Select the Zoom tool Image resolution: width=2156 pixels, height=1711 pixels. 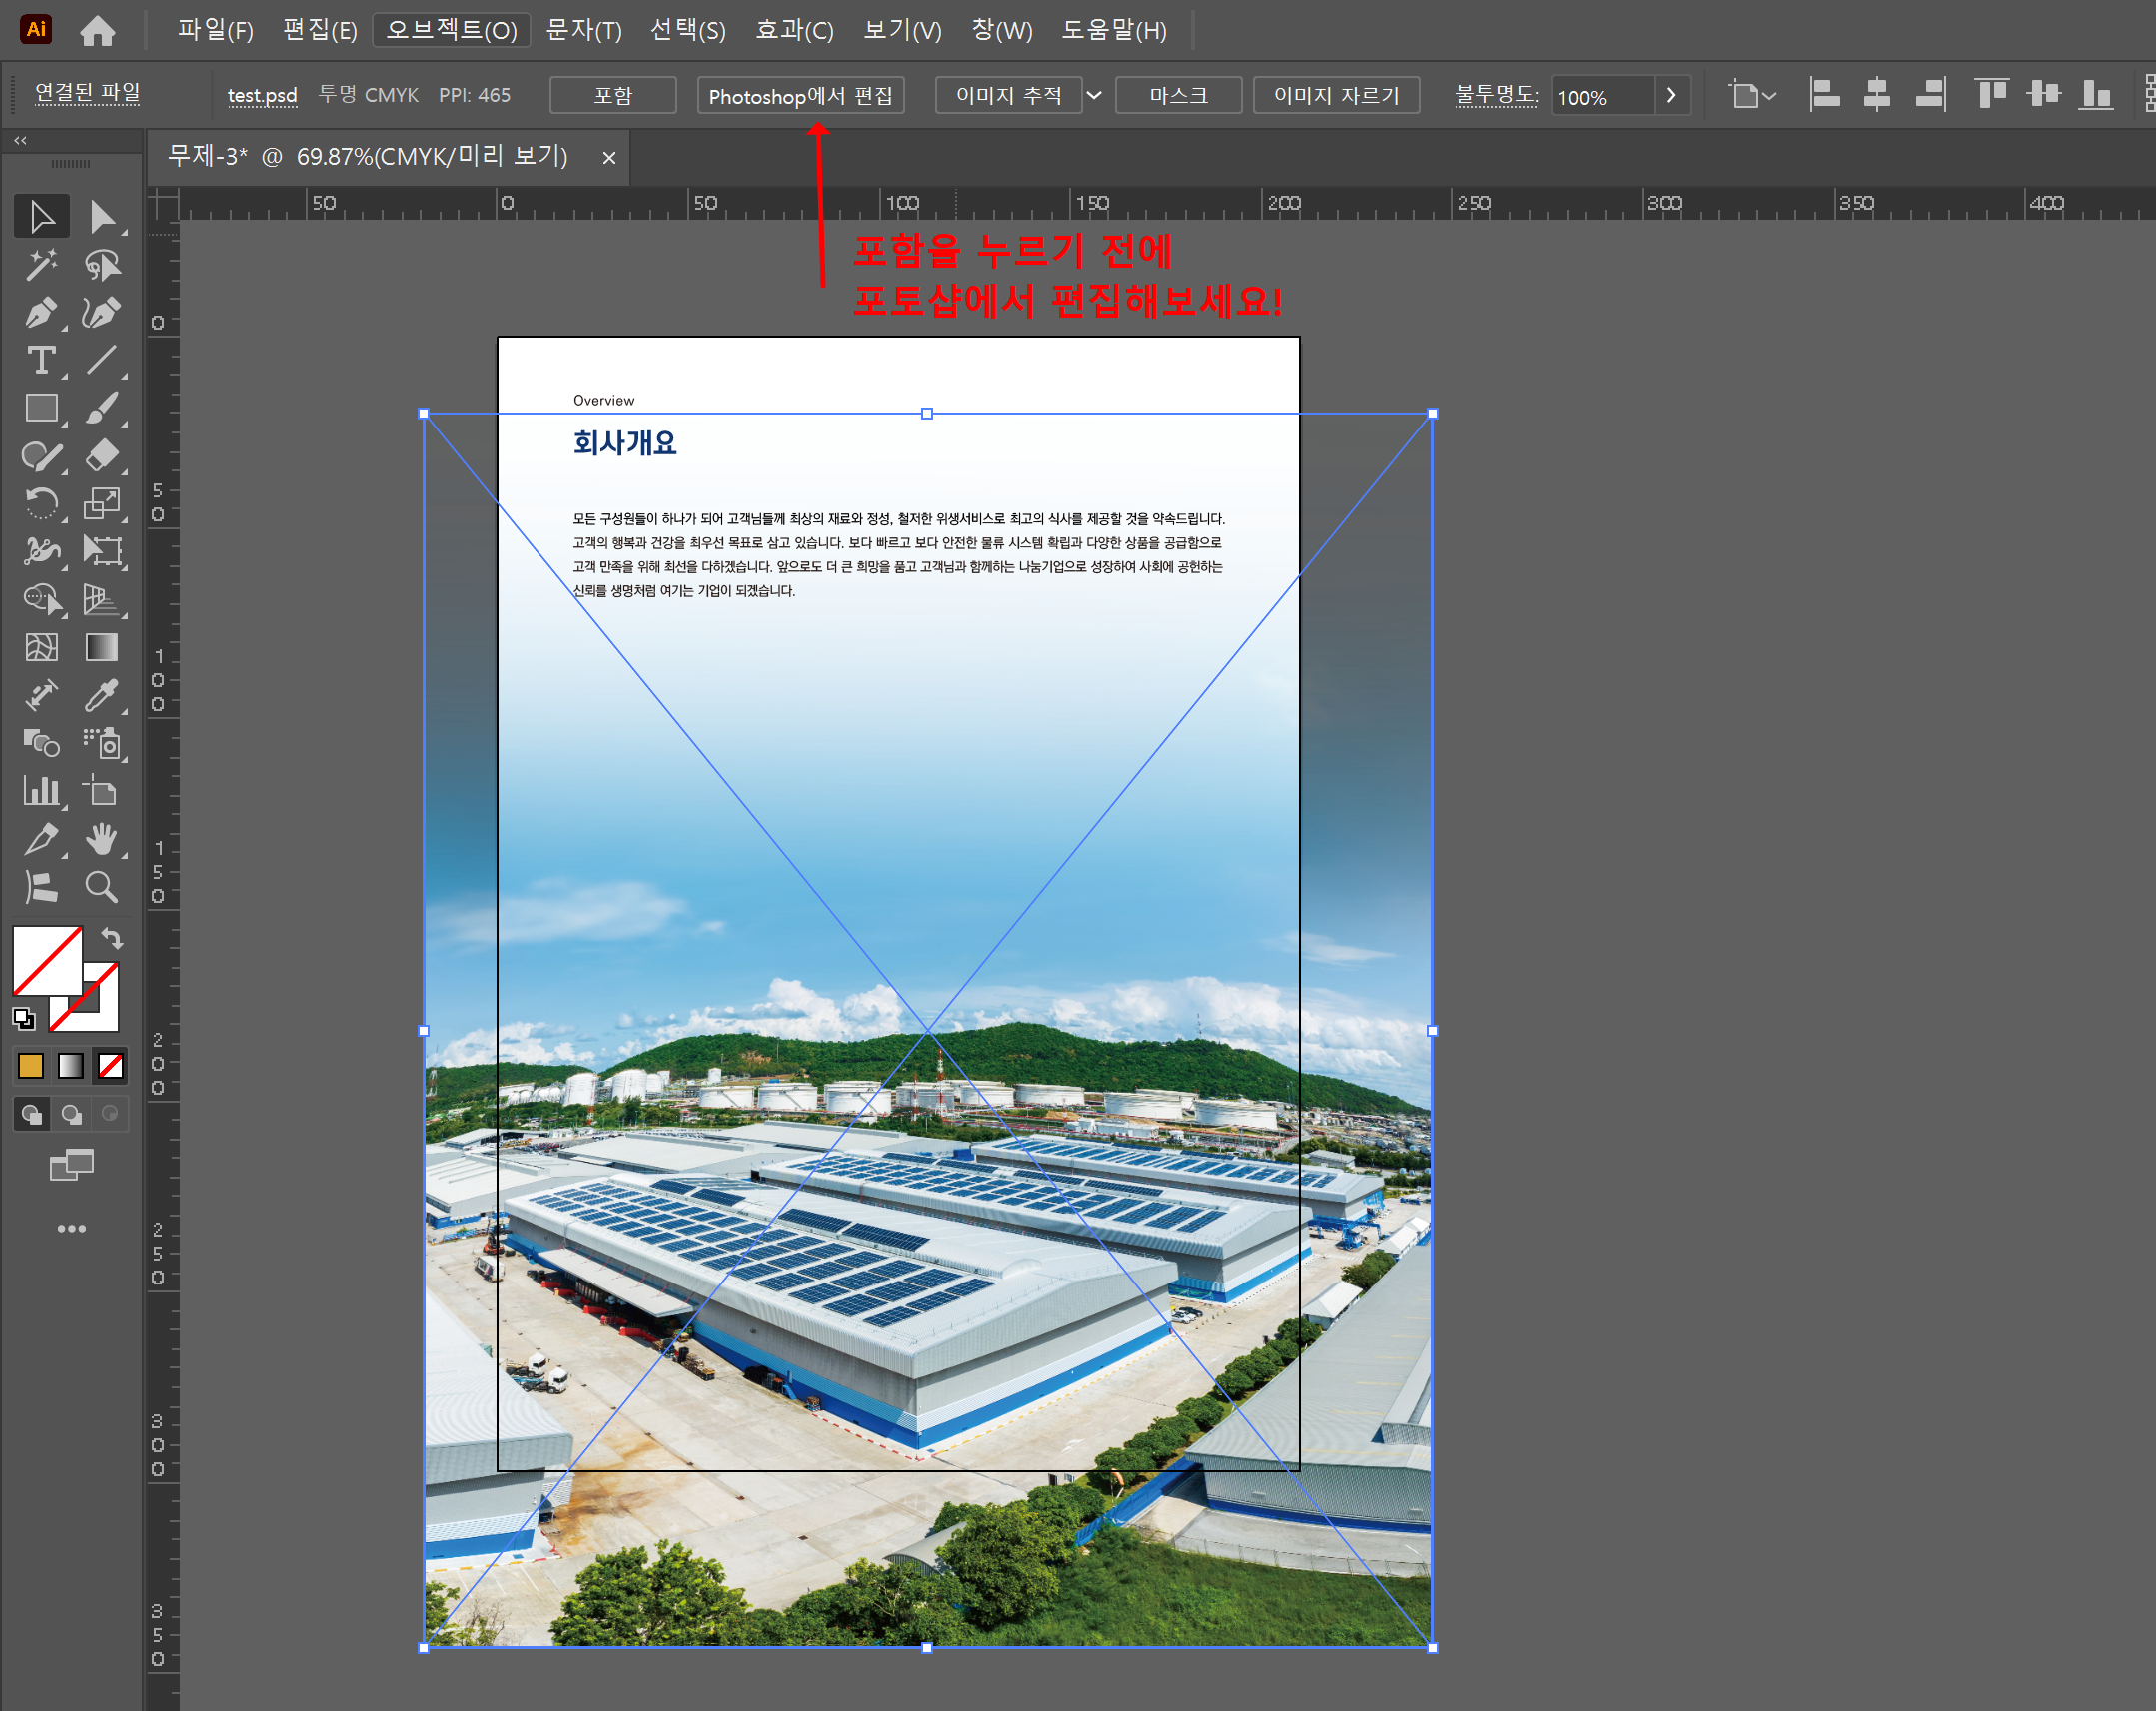(101, 887)
